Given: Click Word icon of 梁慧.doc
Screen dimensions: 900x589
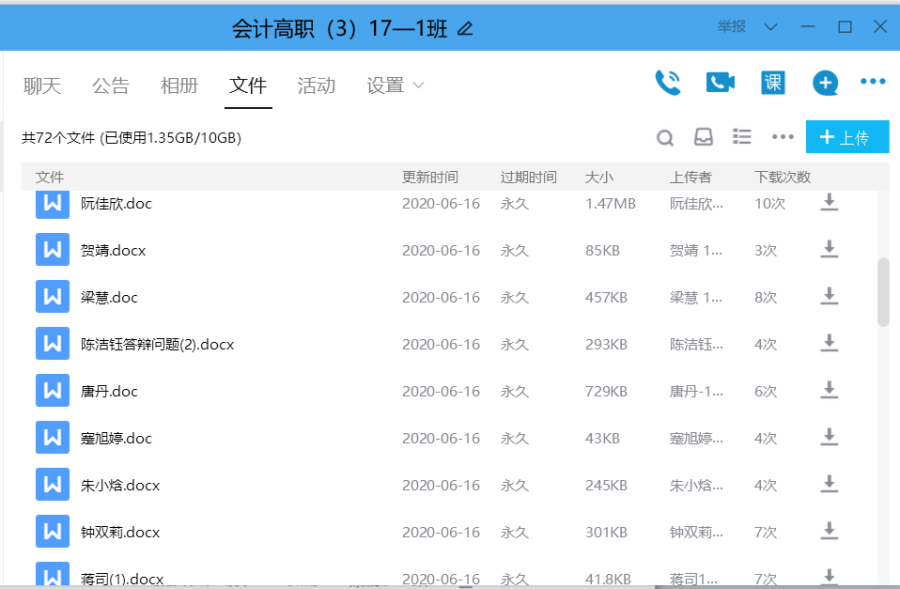Looking at the screenshot, I should (x=52, y=297).
